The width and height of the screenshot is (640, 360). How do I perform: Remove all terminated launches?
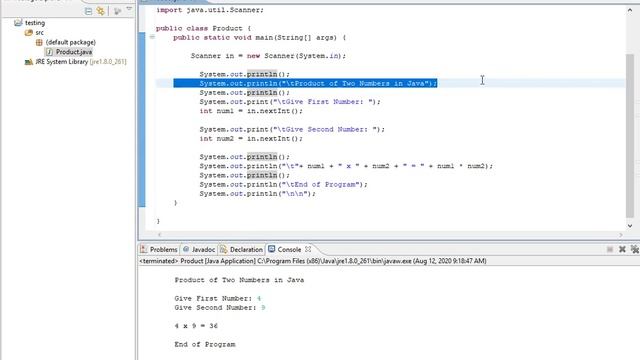click(x=635, y=249)
